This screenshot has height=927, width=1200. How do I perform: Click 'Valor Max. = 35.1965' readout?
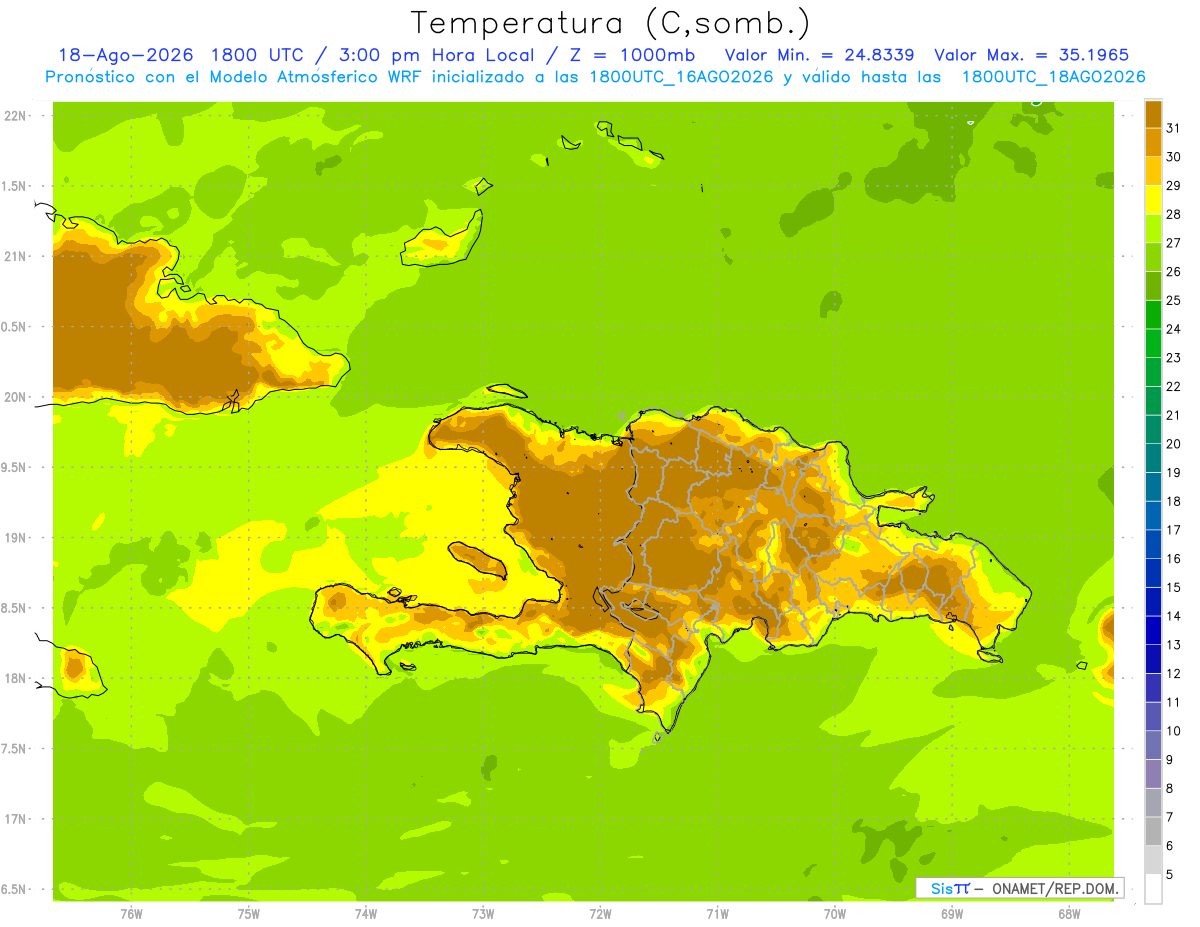(x=1032, y=55)
